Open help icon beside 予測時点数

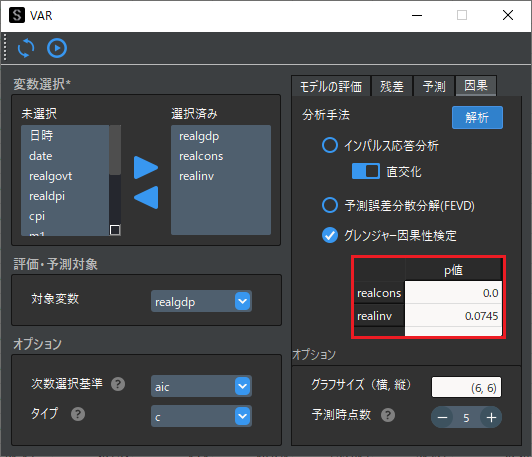coord(388,415)
